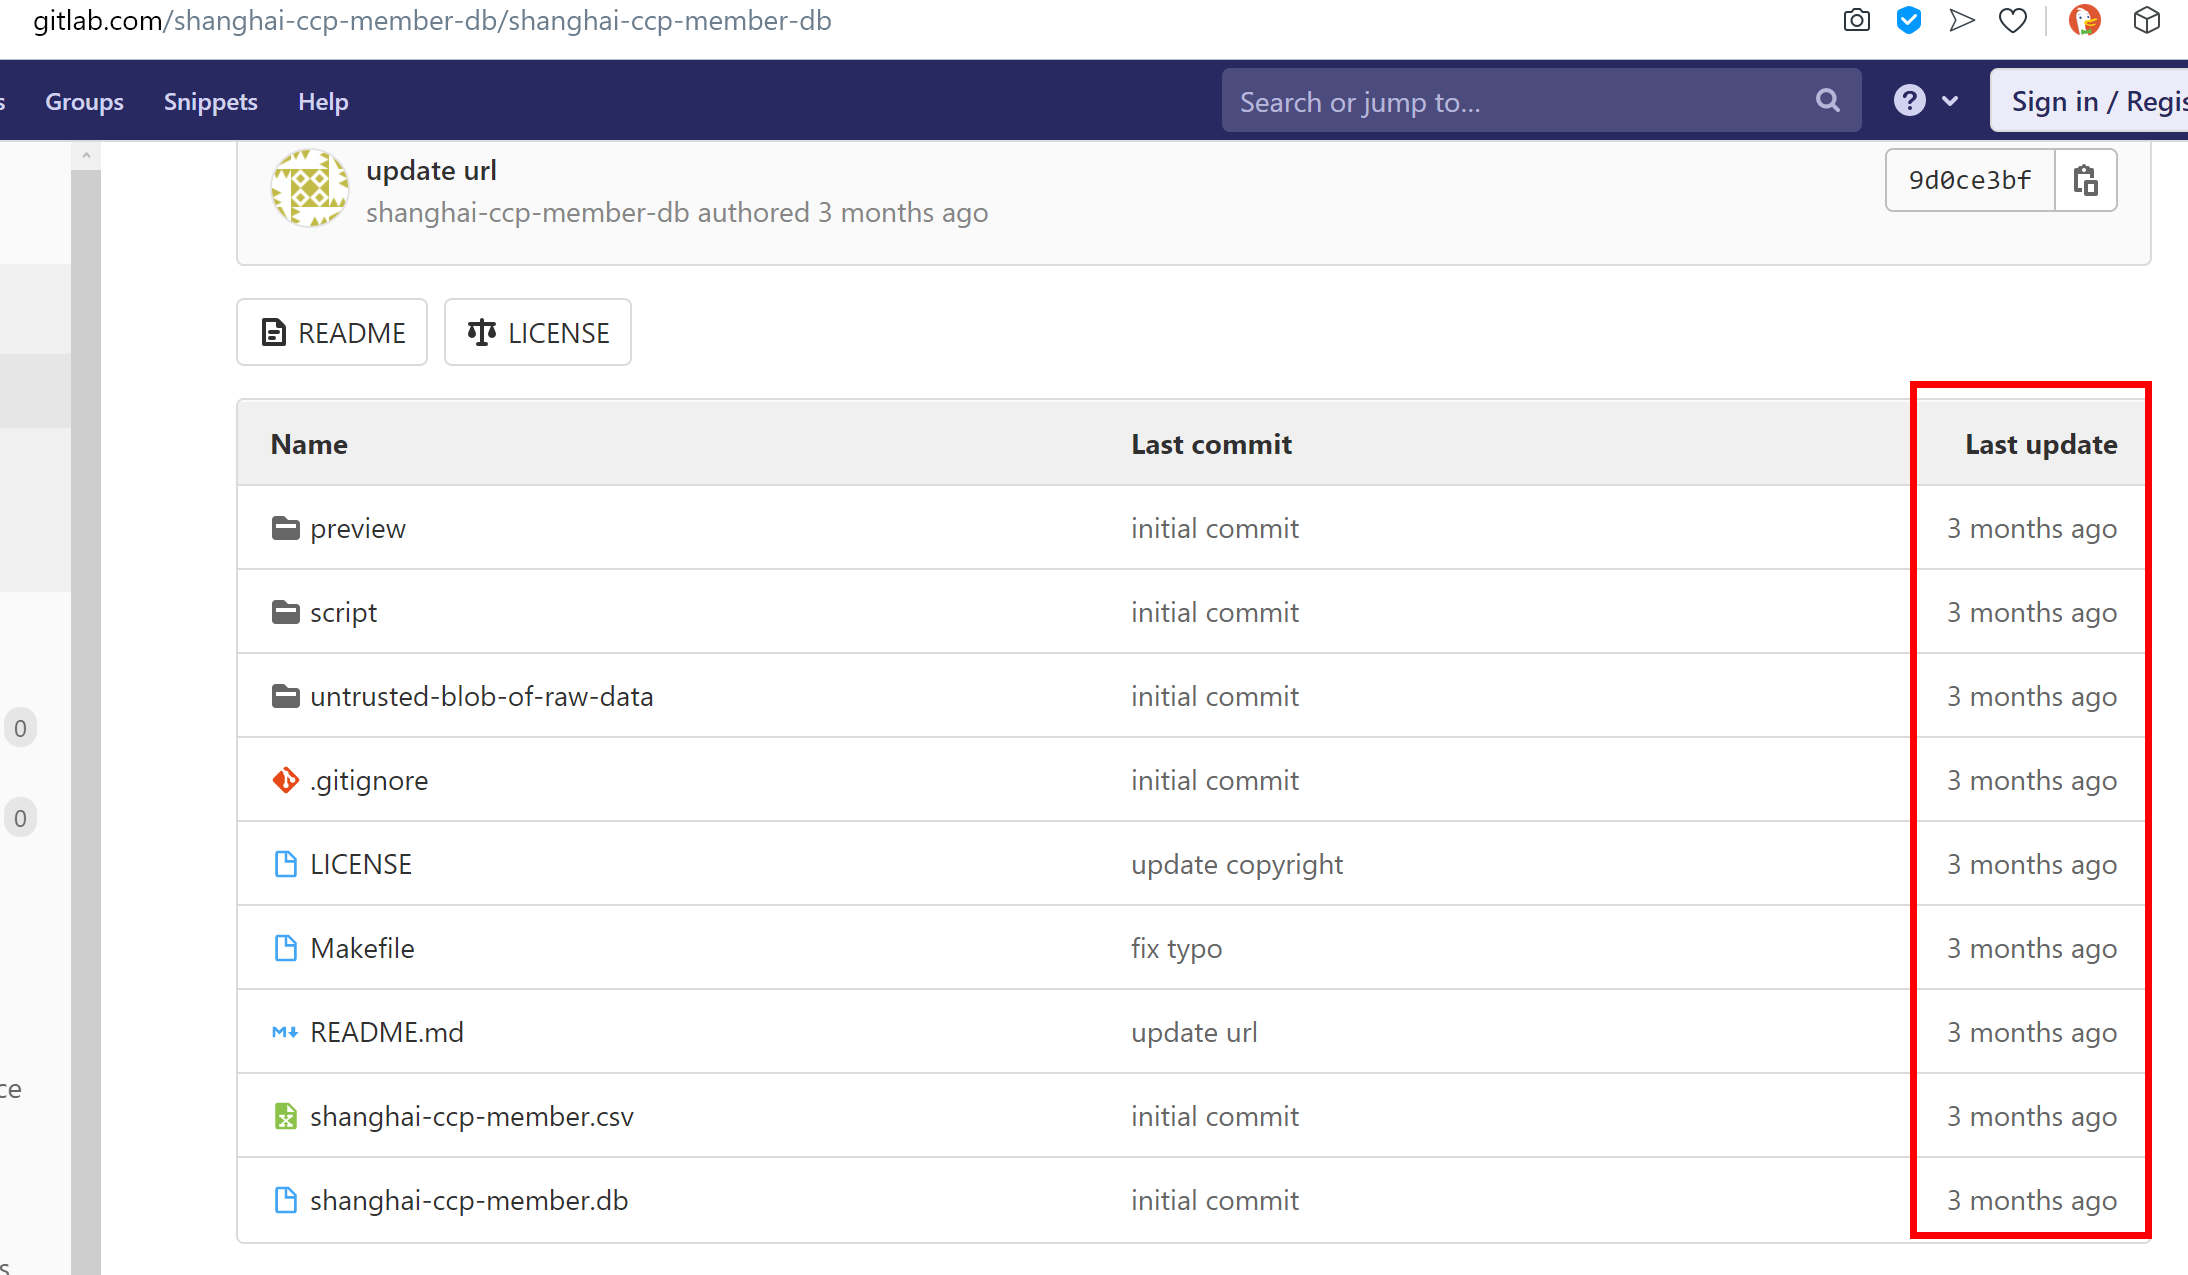The image size is (2188, 1275).
Task: Open shanghai-ccp-member.db file
Action: 469,1200
